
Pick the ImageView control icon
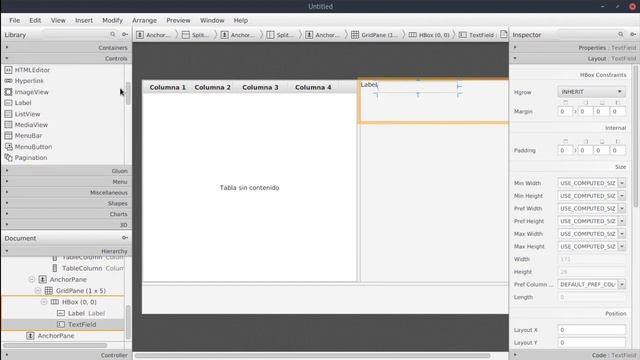pos(8,92)
